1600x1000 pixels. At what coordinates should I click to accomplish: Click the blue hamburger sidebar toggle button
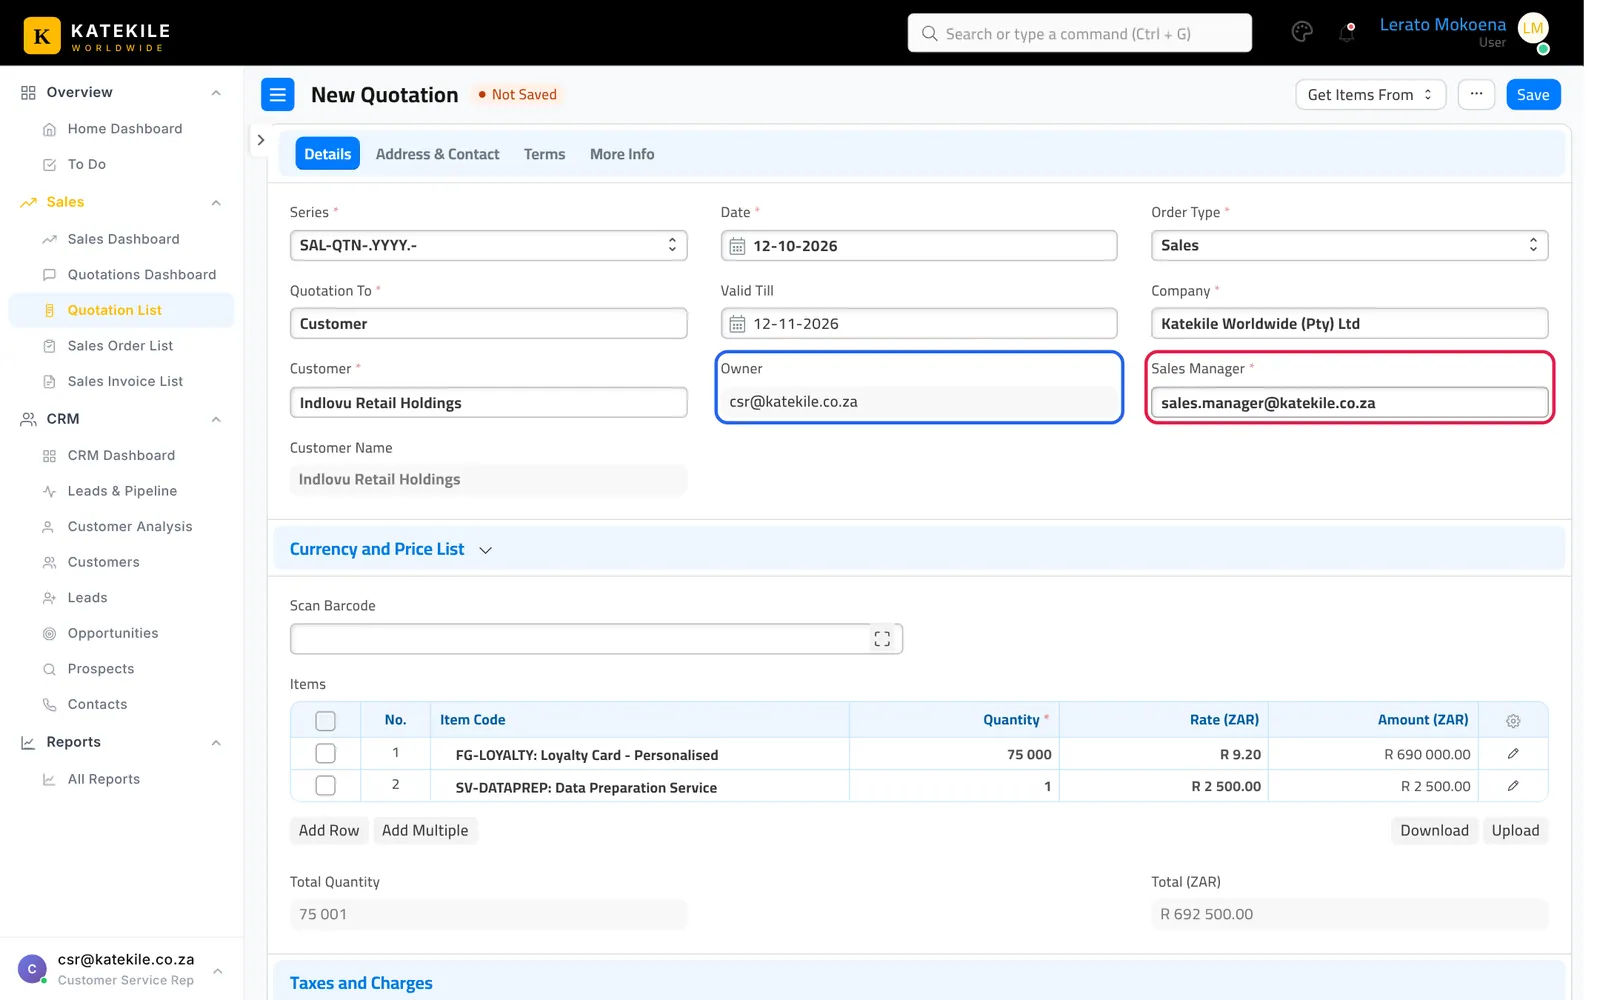278,95
